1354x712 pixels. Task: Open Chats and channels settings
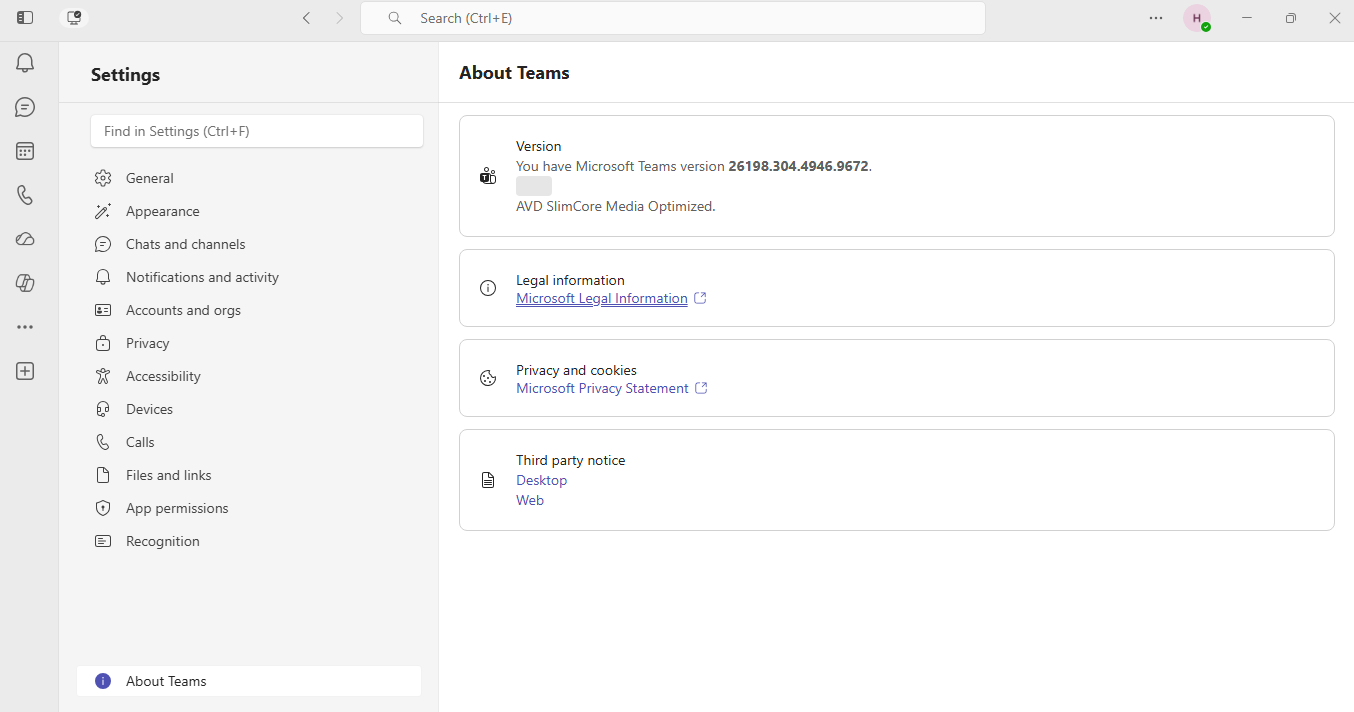coord(250,244)
